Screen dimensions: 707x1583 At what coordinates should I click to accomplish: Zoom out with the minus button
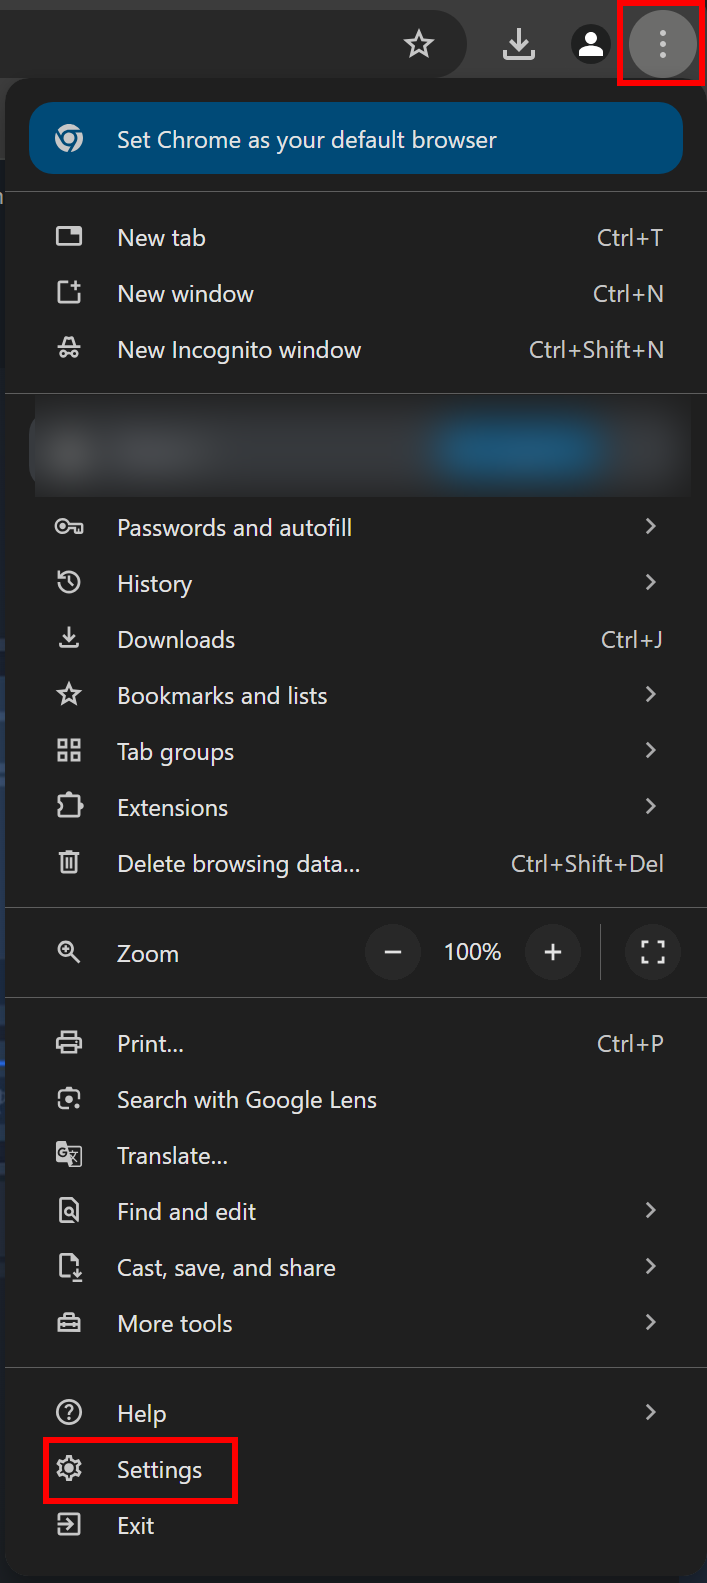(x=393, y=952)
